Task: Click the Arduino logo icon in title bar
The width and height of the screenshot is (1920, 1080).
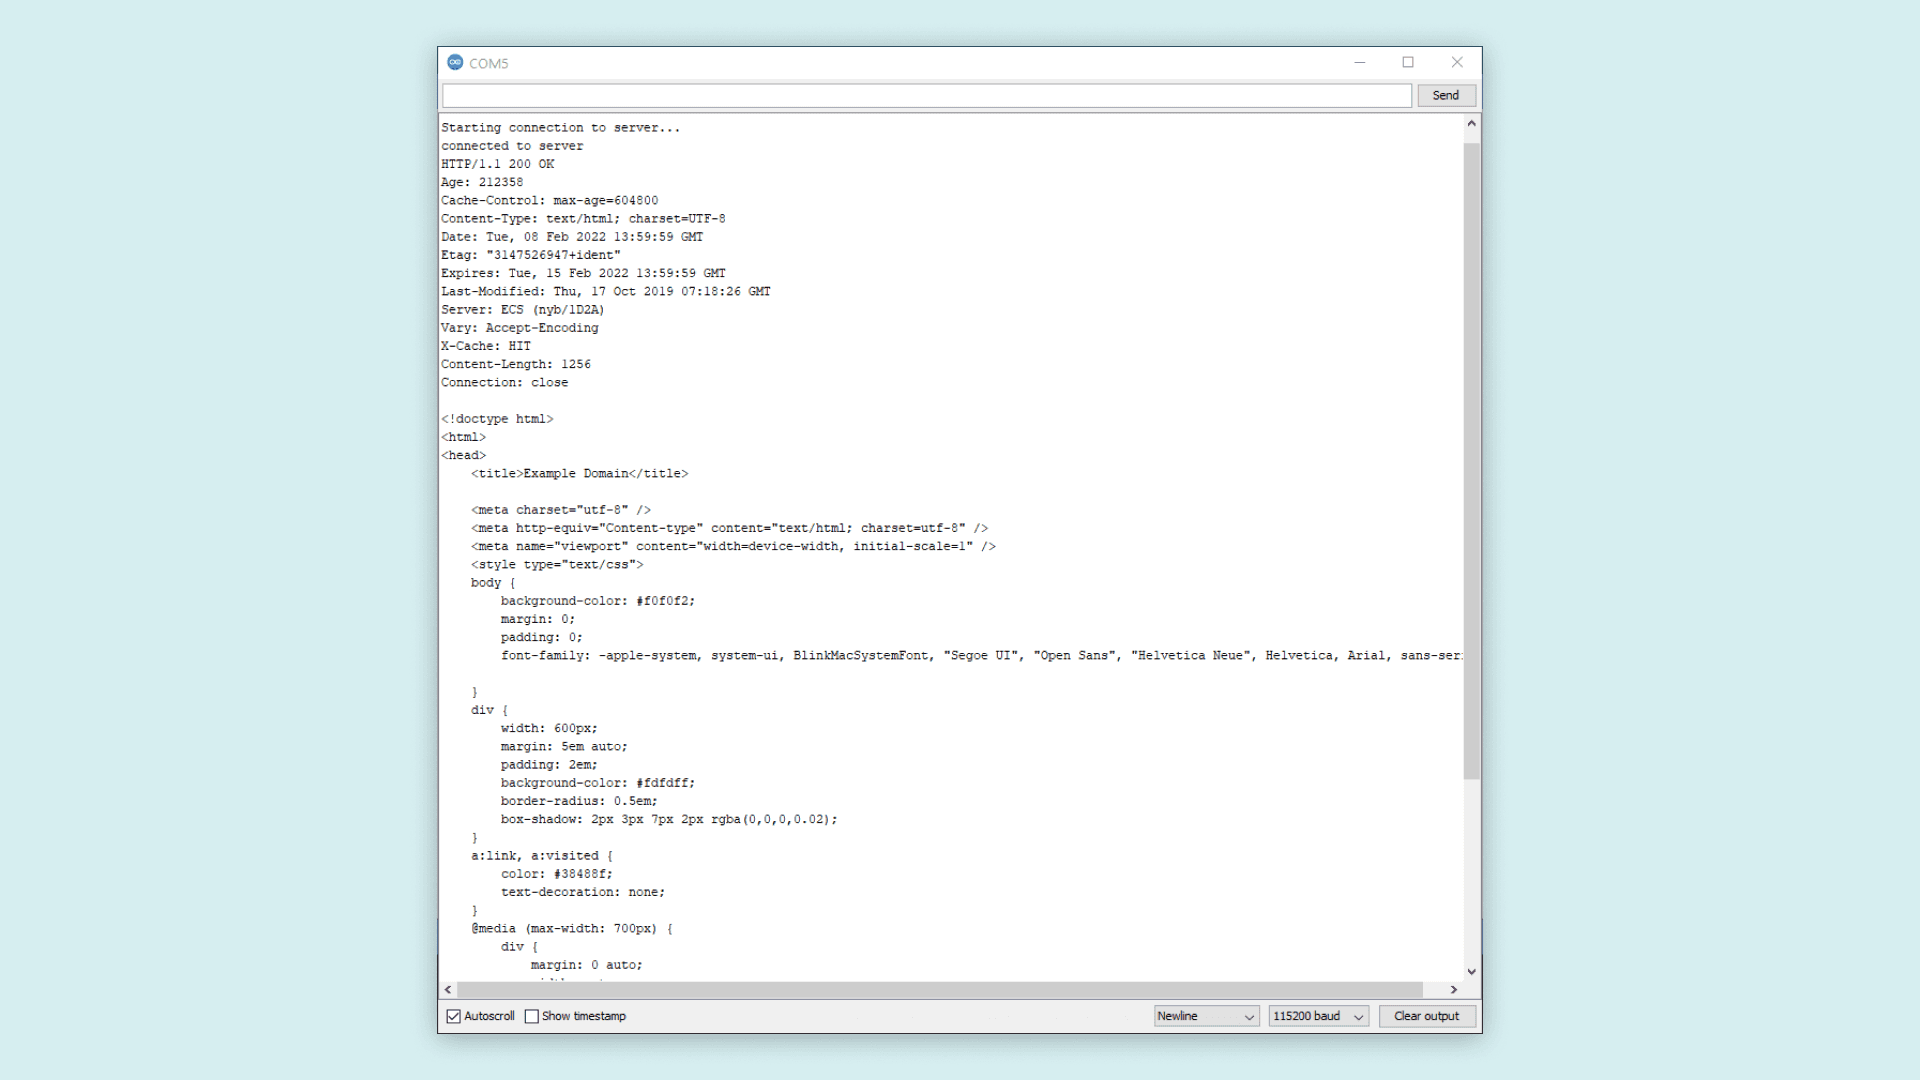Action: pyautogui.click(x=455, y=62)
